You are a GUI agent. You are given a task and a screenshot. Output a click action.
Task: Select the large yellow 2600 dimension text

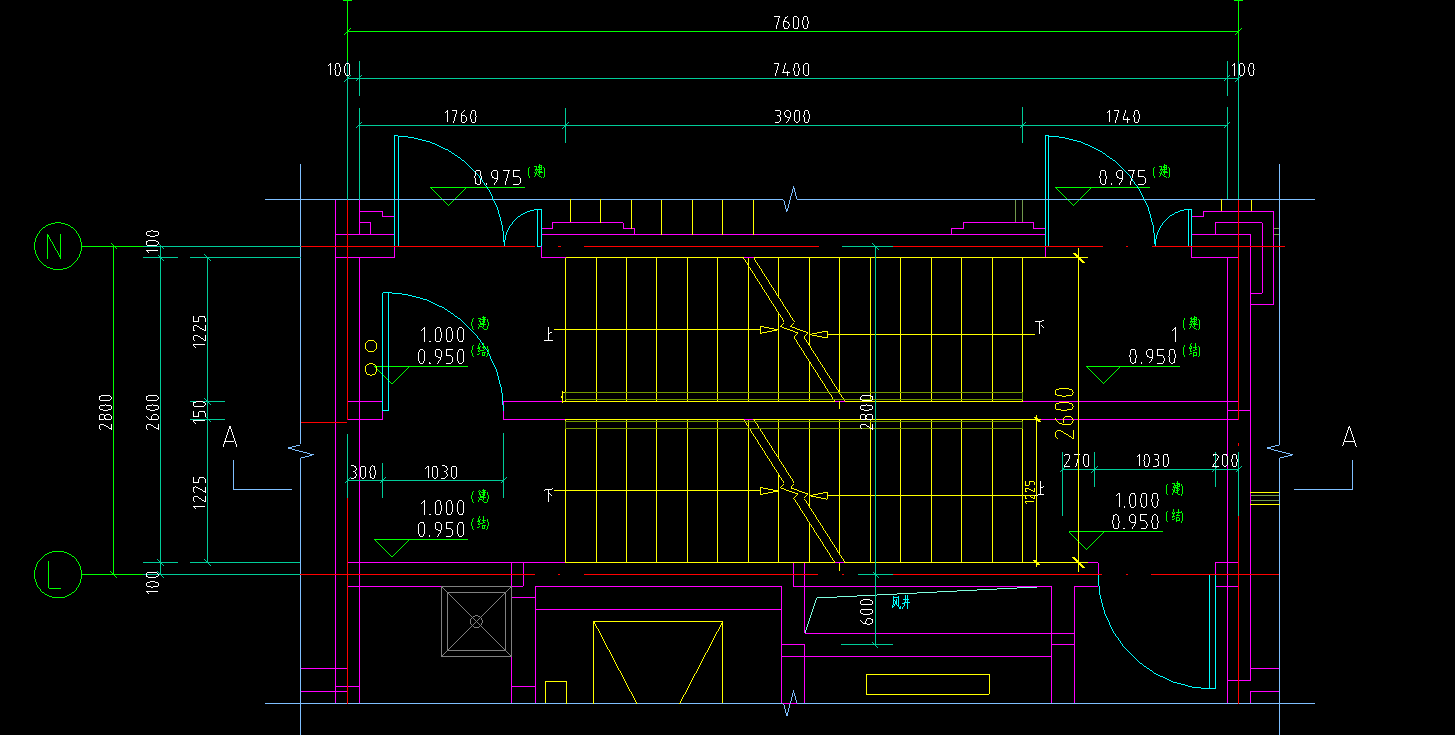1064,414
